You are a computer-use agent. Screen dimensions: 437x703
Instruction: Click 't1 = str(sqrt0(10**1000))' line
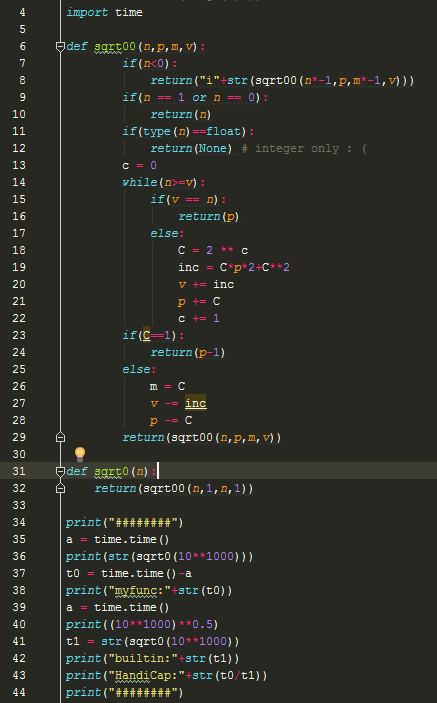pyautogui.click(x=153, y=641)
